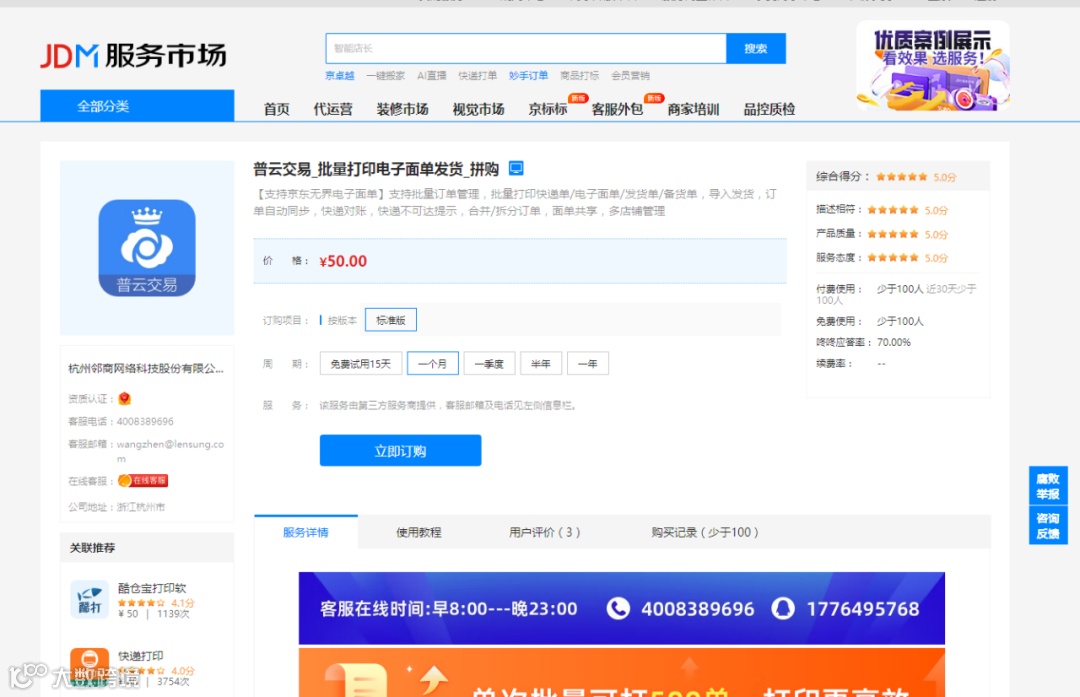Open 快递打印 recommended service title

click(x=141, y=656)
